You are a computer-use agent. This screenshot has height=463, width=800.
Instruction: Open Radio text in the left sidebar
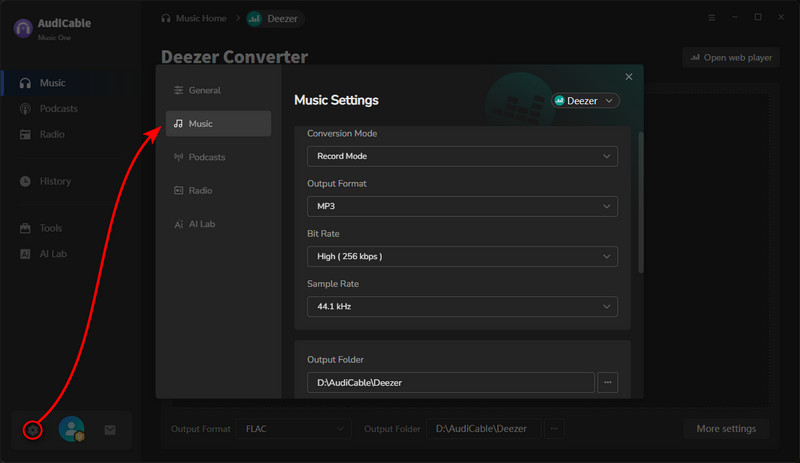point(52,134)
